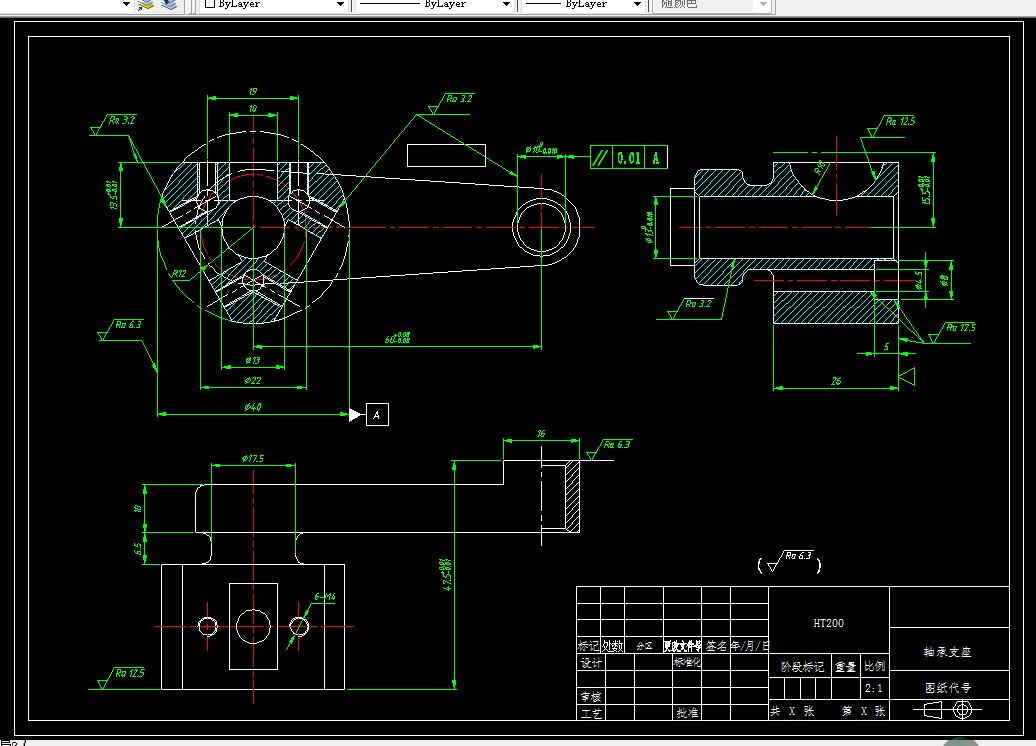Screen dimensions: 1036x746
Task: Click the 阶段标记 label
Action: 802,667
